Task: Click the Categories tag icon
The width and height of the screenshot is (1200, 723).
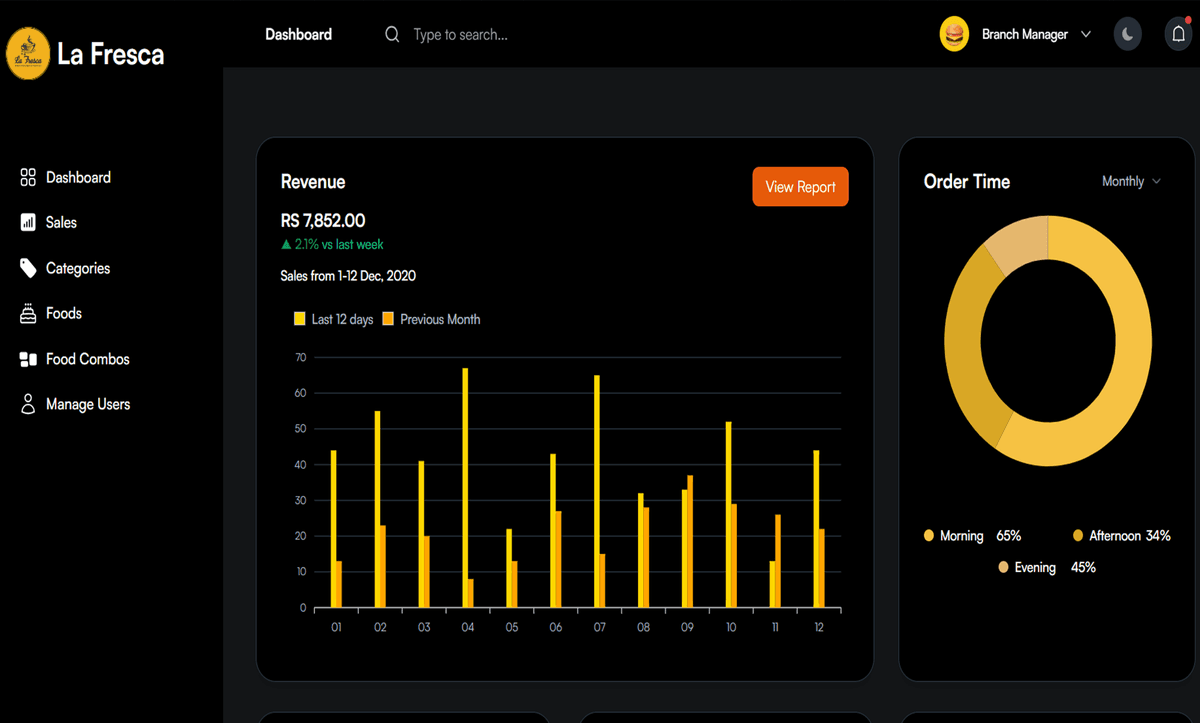Action: tap(28, 268)
